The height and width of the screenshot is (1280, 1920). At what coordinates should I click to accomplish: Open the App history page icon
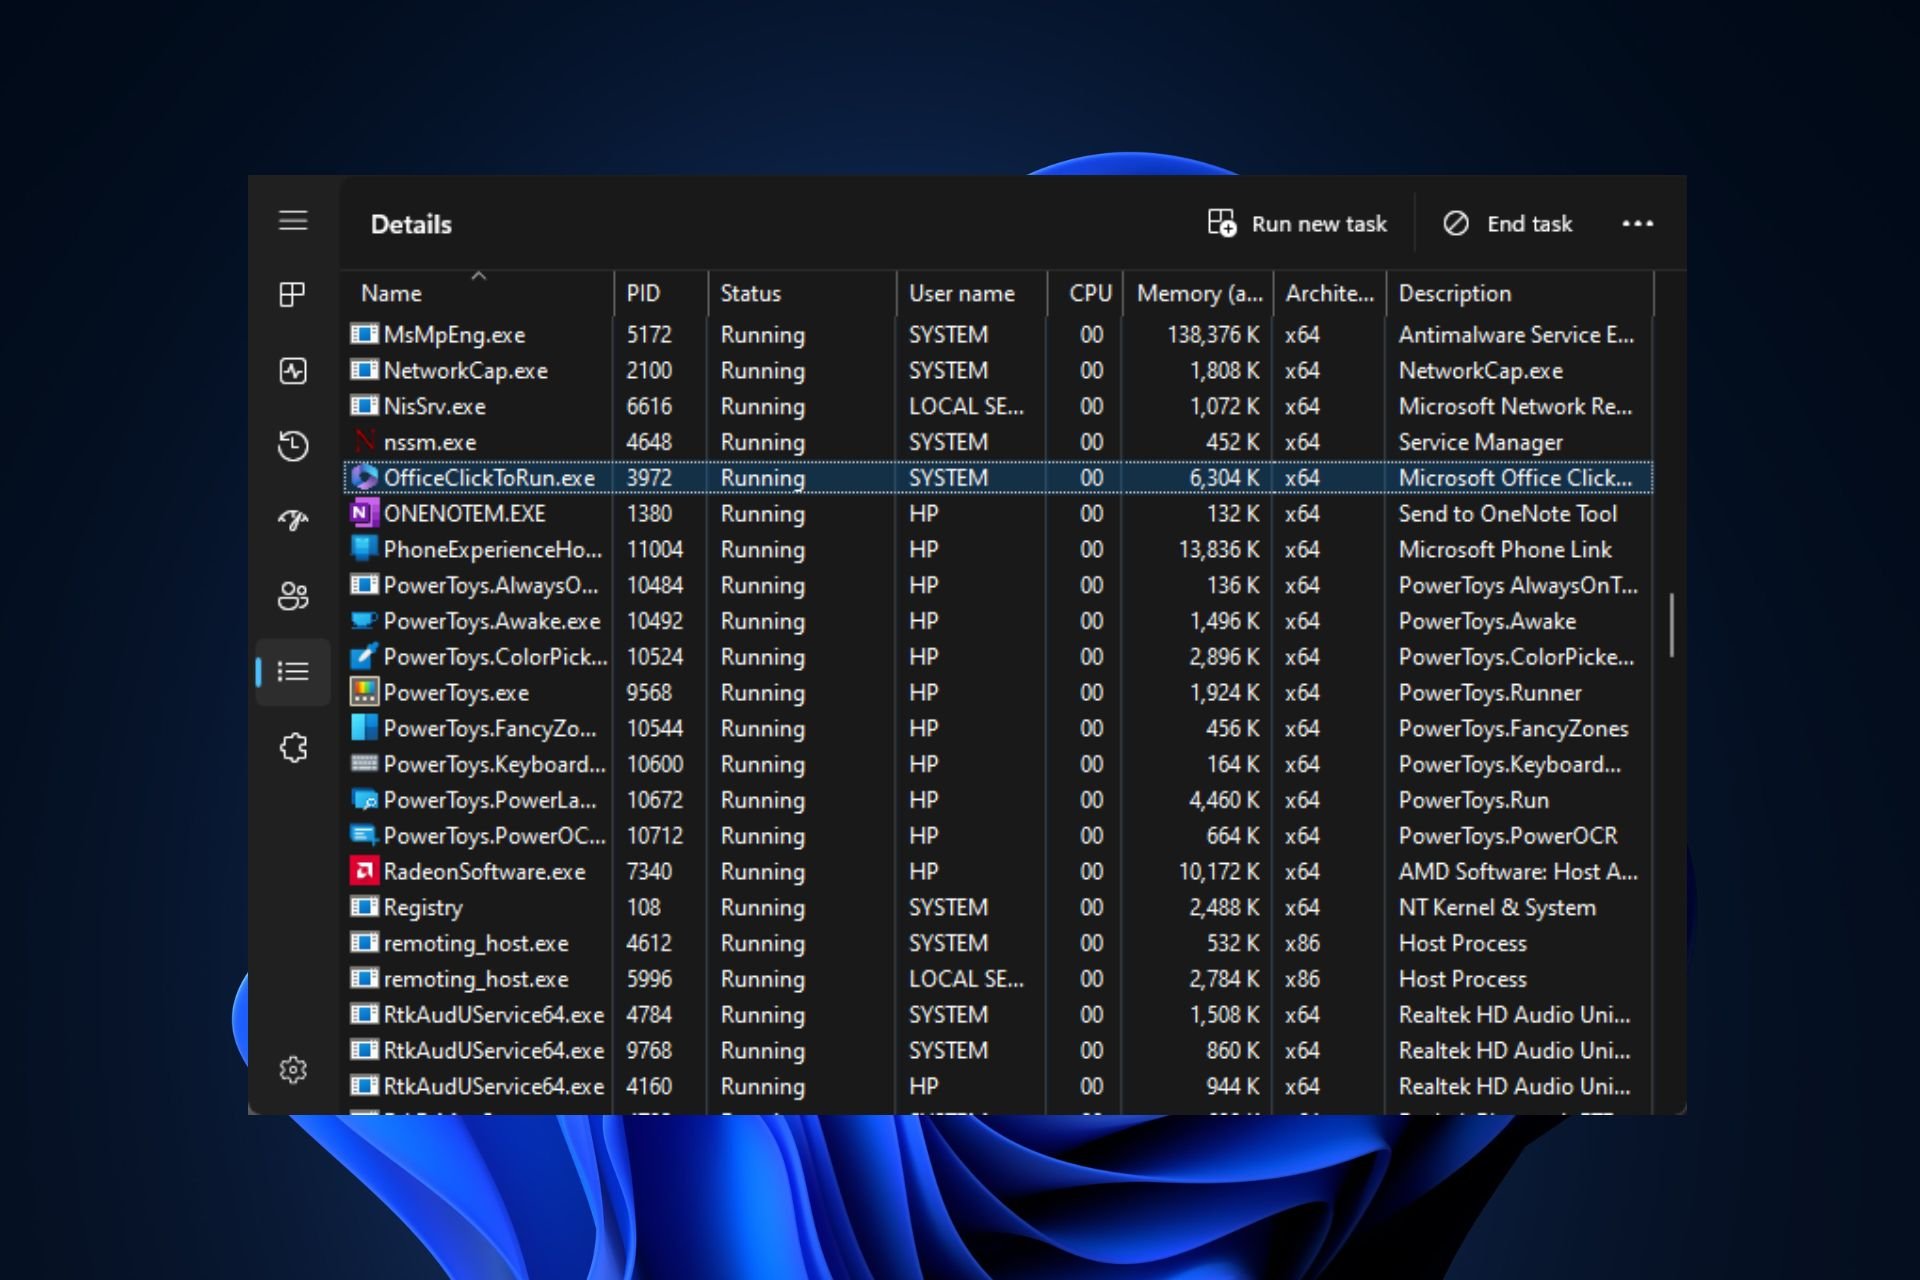[293, 446]
